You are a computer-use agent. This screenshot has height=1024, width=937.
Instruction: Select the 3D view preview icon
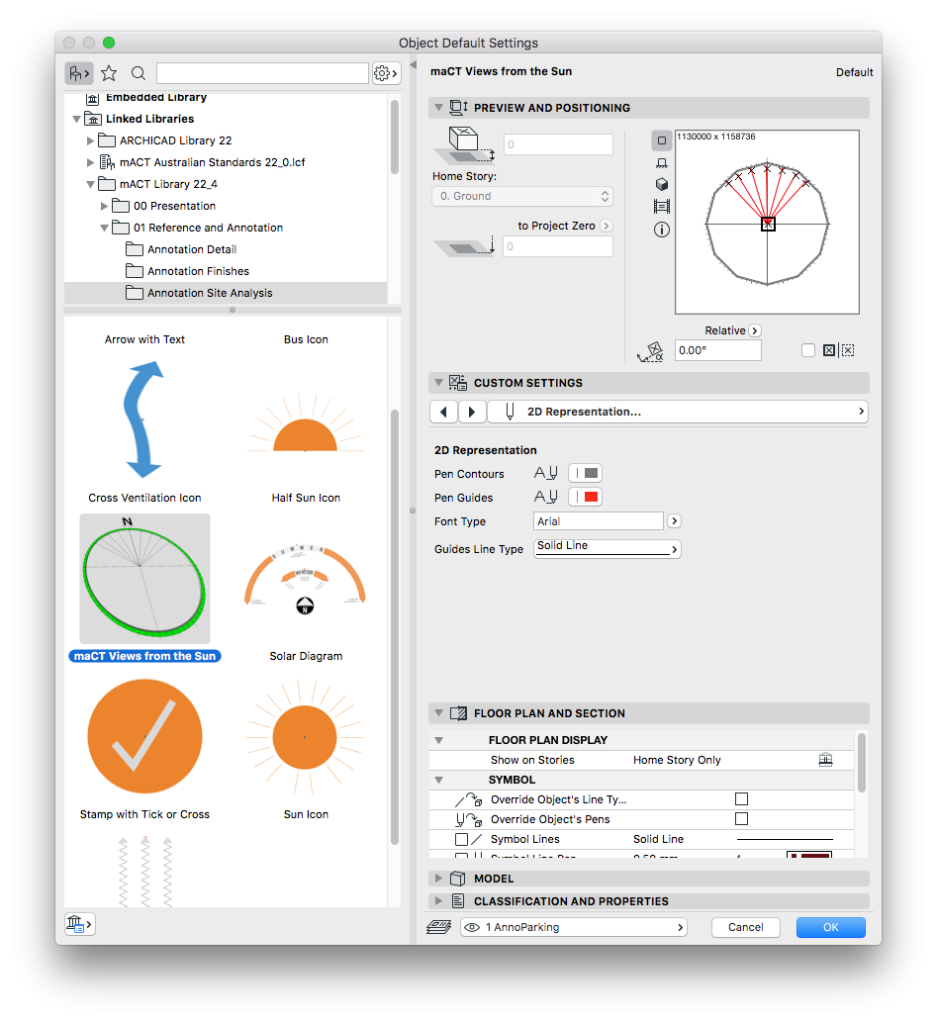click(x=661, y=184)
